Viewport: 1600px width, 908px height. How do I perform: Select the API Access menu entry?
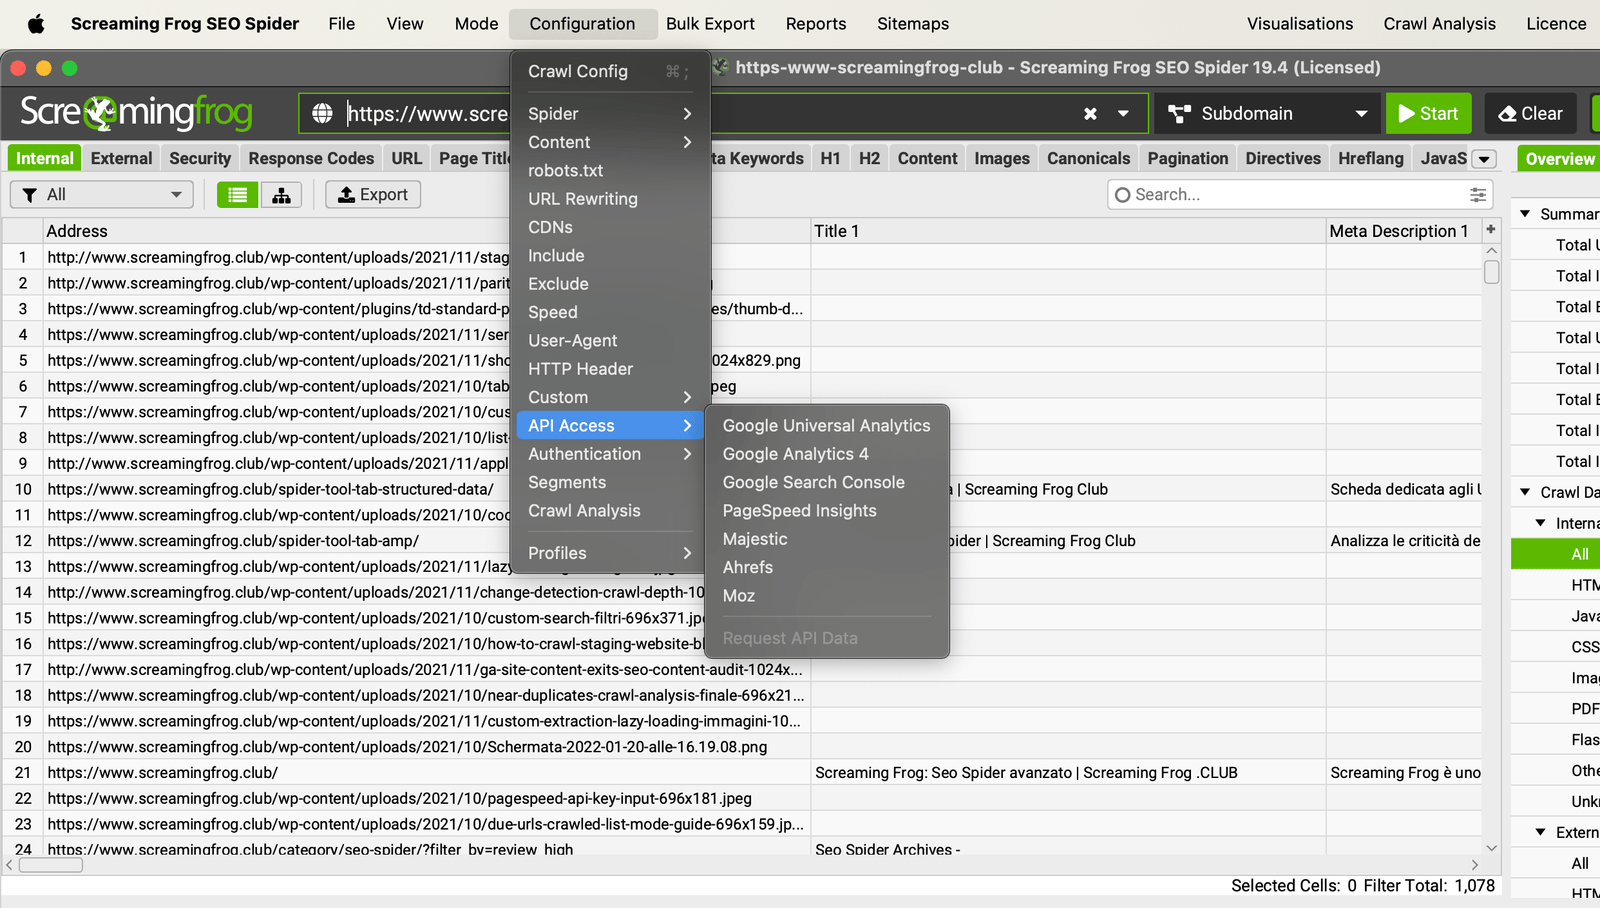point(571,425)
